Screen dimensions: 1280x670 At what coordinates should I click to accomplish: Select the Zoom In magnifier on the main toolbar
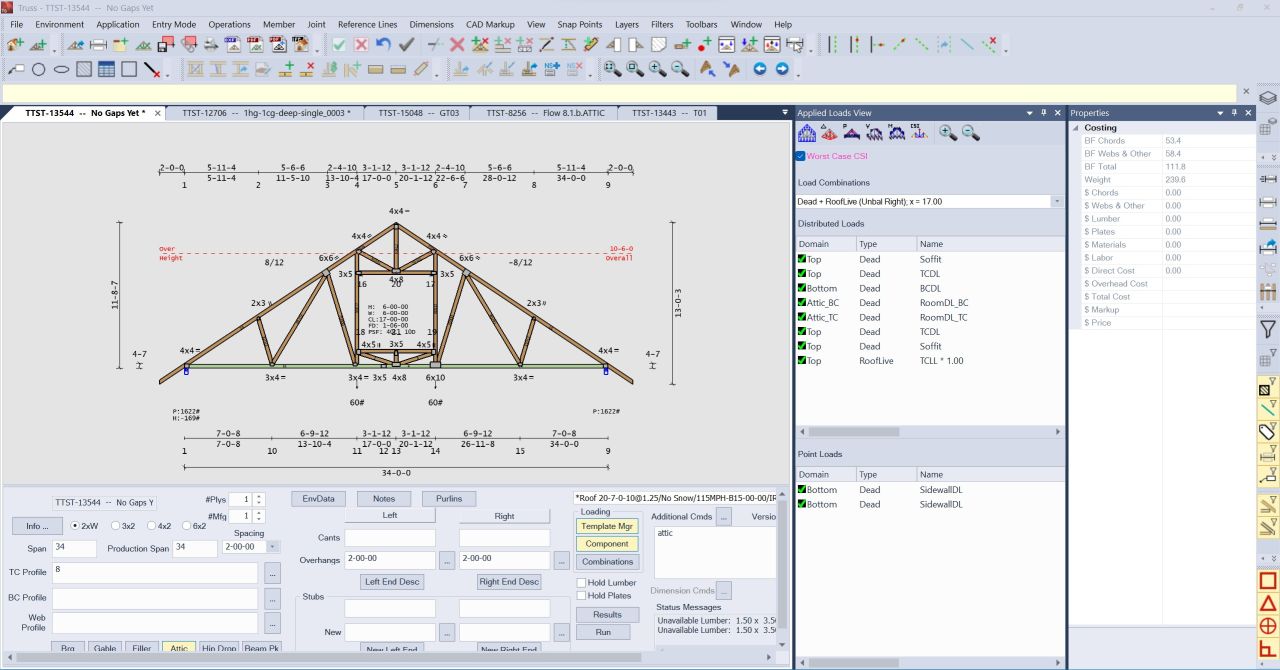pos(654,68)
